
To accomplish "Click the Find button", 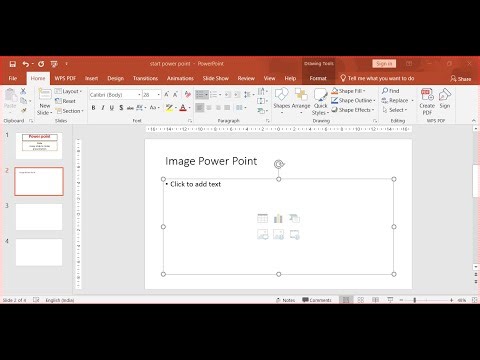I will (x=391, y=91).
